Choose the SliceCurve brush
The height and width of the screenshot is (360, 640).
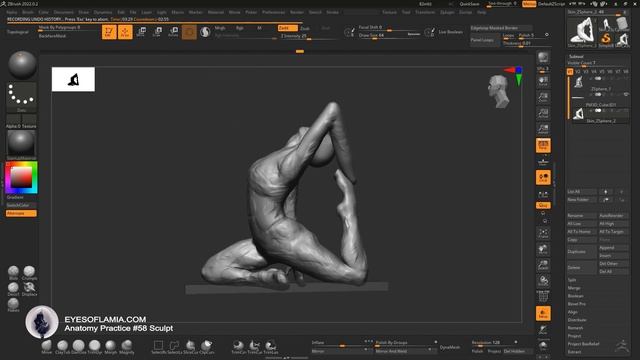click(x=190, y=347)
